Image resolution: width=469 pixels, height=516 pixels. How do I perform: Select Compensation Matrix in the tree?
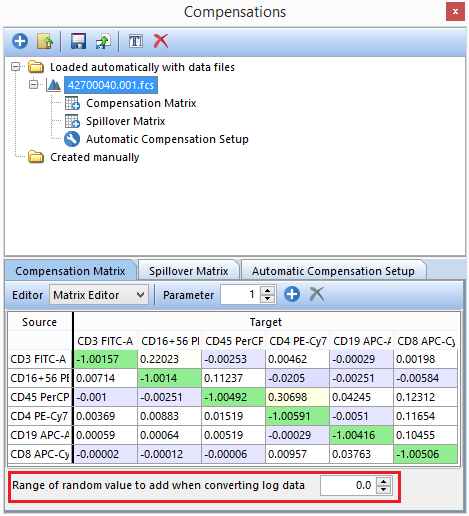(x=141, y=103)
